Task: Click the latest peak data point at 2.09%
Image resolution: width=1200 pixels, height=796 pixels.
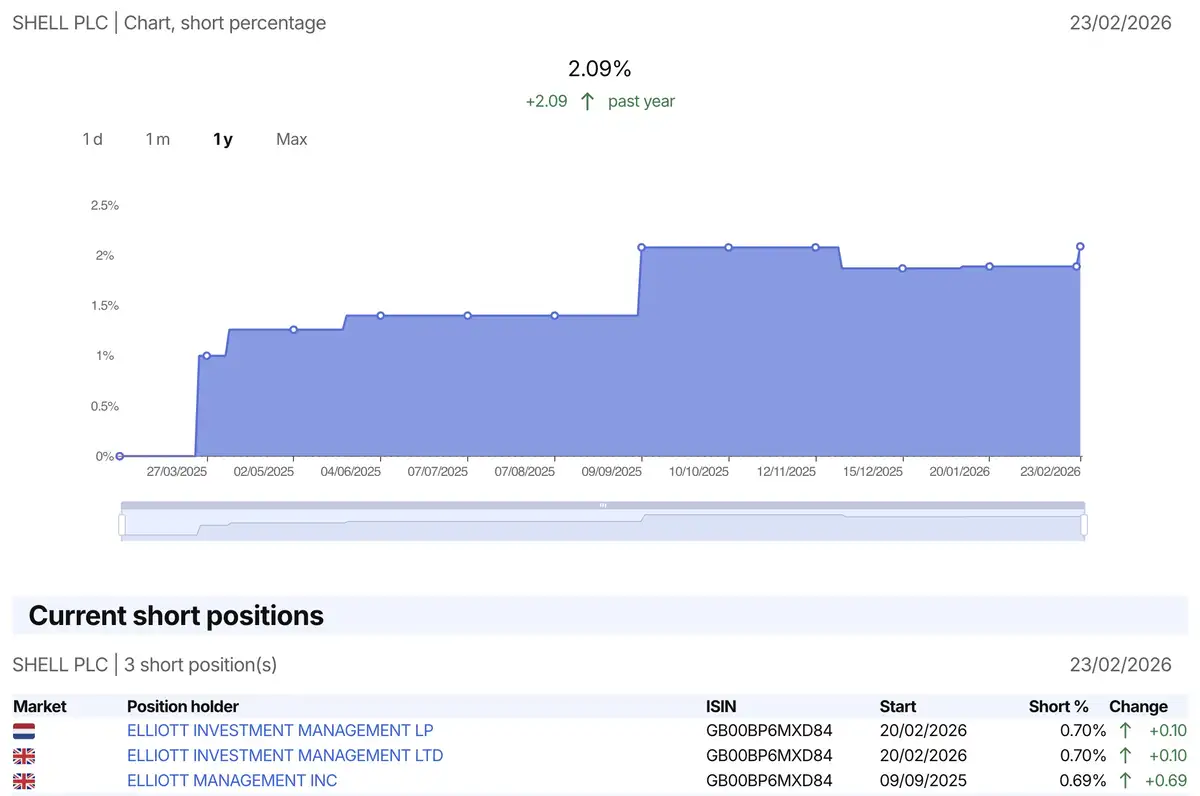Action: [x=1081, y=246]
